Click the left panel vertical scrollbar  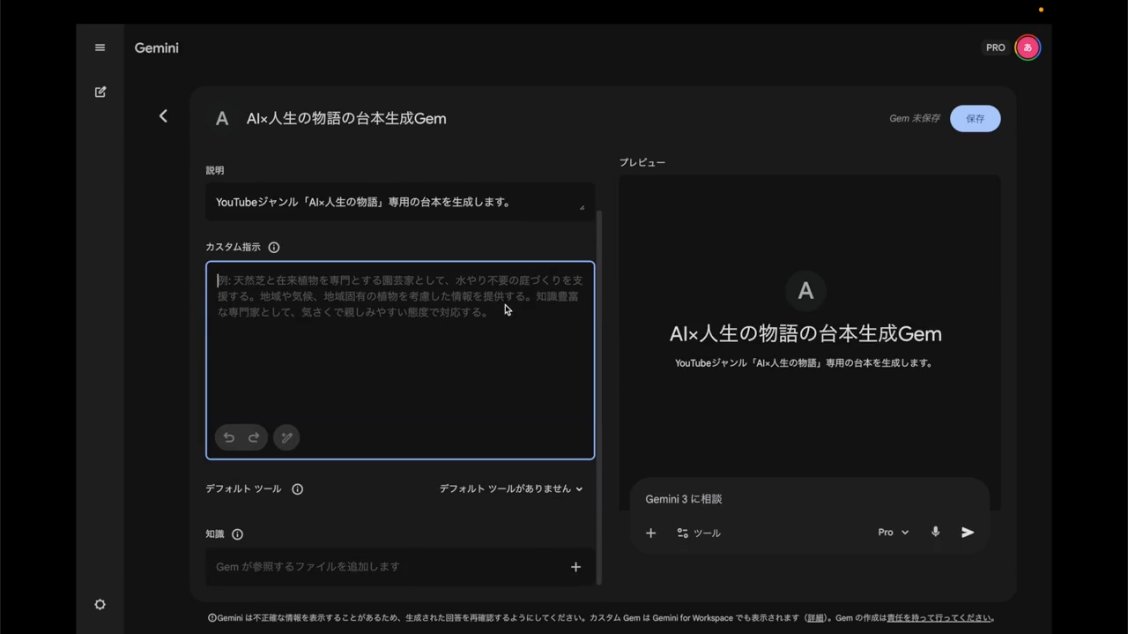coord(599,396)
